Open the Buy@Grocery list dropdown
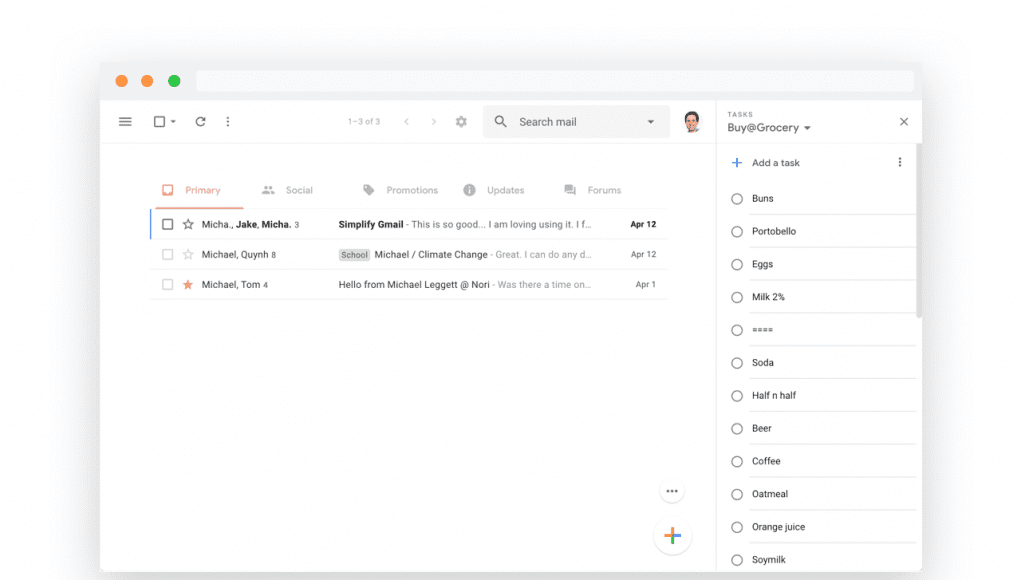 769,128
